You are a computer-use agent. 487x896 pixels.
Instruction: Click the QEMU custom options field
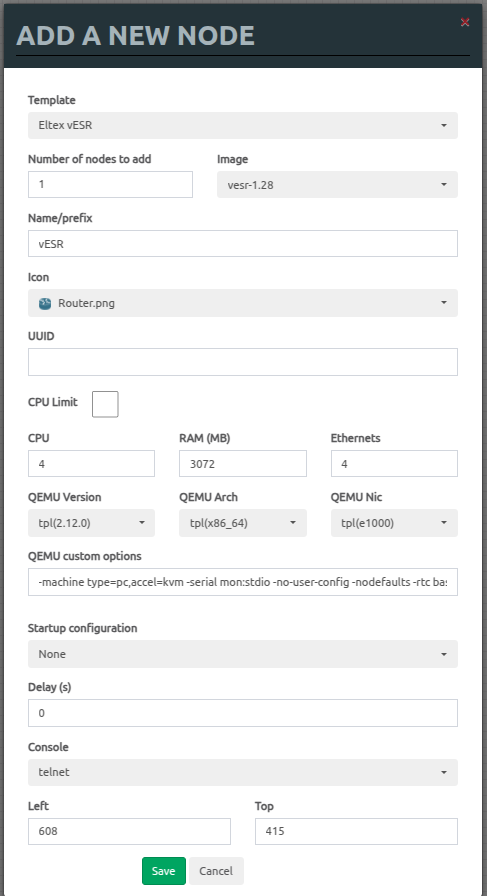(x=243, y=582)
